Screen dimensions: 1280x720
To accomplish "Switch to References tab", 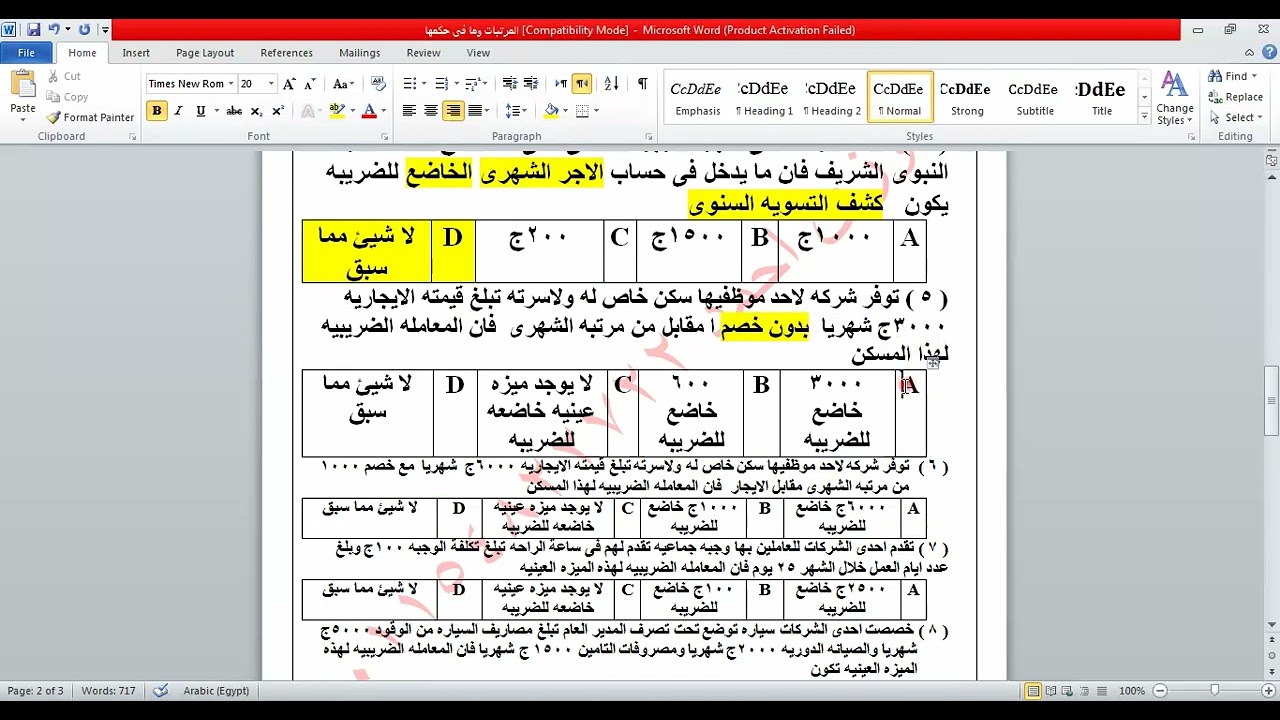I will click(287, 53).
